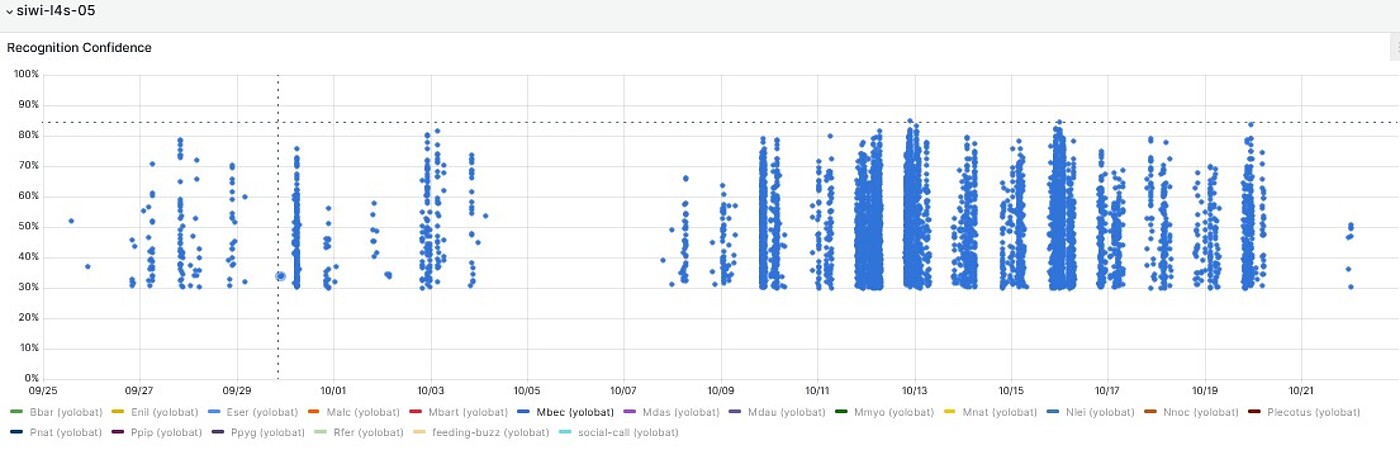Open the Recognition Confidence panel title menu
1400x450 pixels.
coord(79,47)
